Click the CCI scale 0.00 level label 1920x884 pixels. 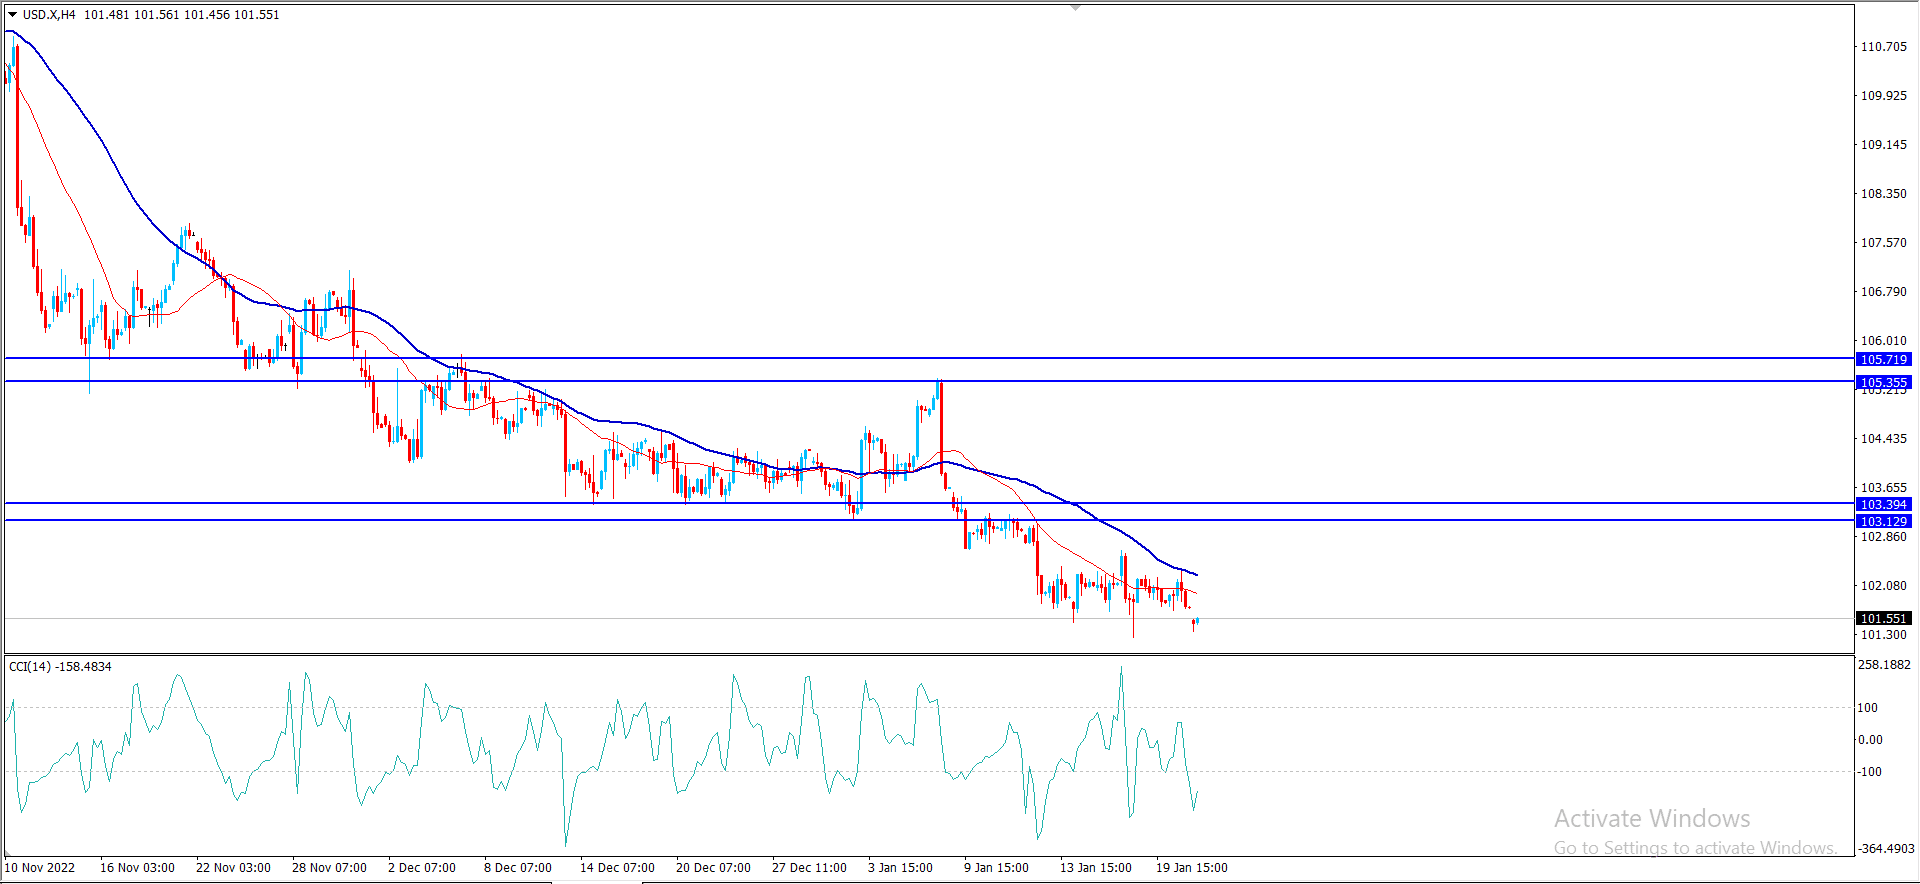1870,740
